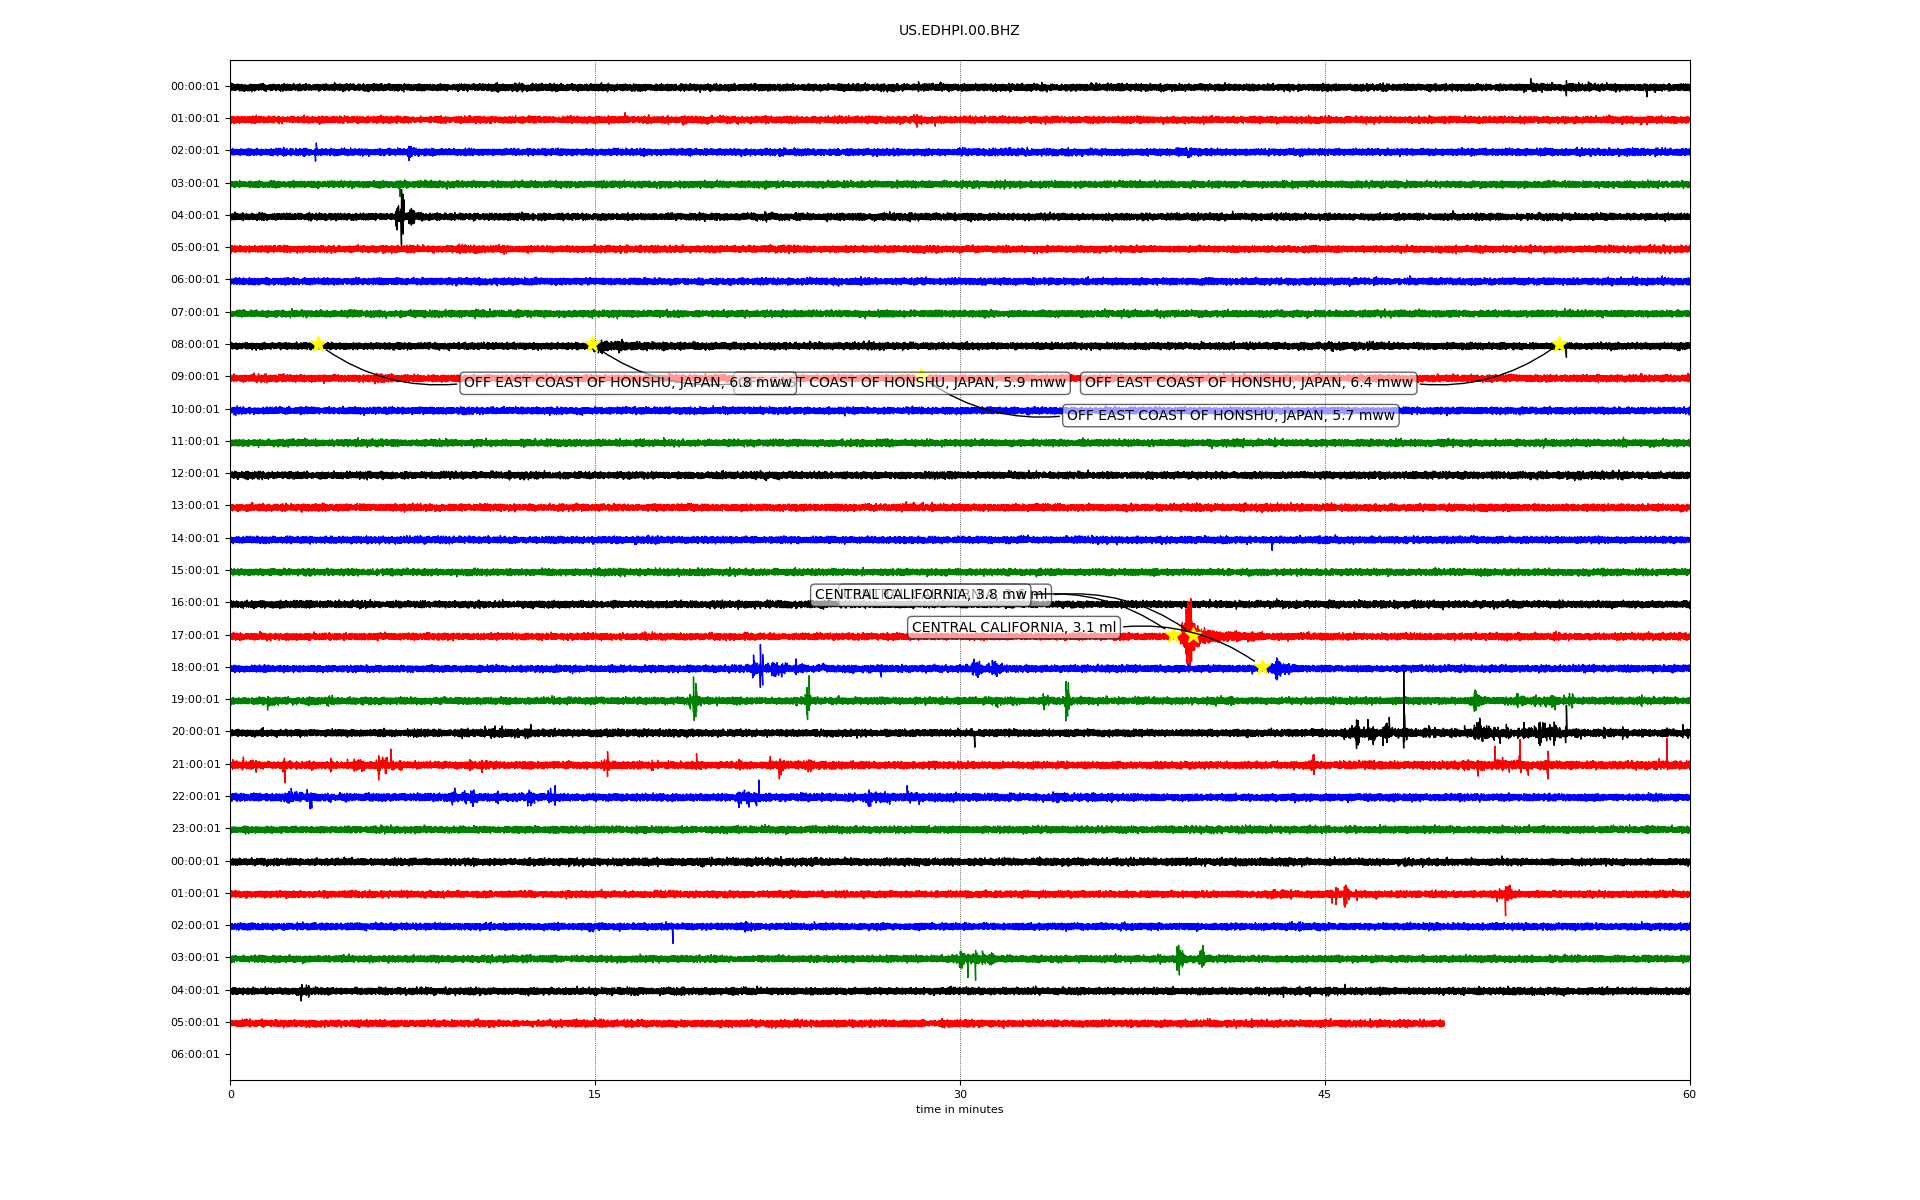The width and height of the screenshot is (1920, 1200).
Task: Click the US.EDHPI.00.BHZ plot title
Action: point(959,31)
